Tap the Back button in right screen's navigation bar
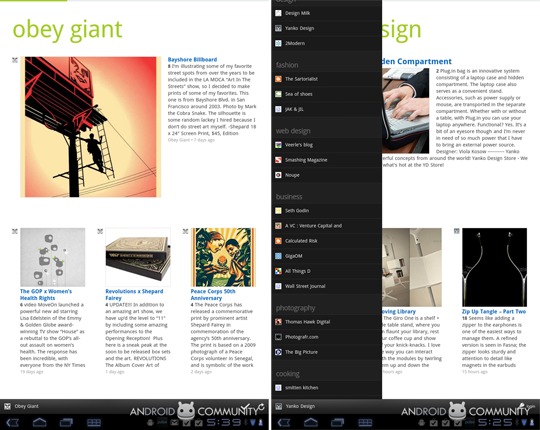Screen dimensions: 540x430 tap(284, 422)
